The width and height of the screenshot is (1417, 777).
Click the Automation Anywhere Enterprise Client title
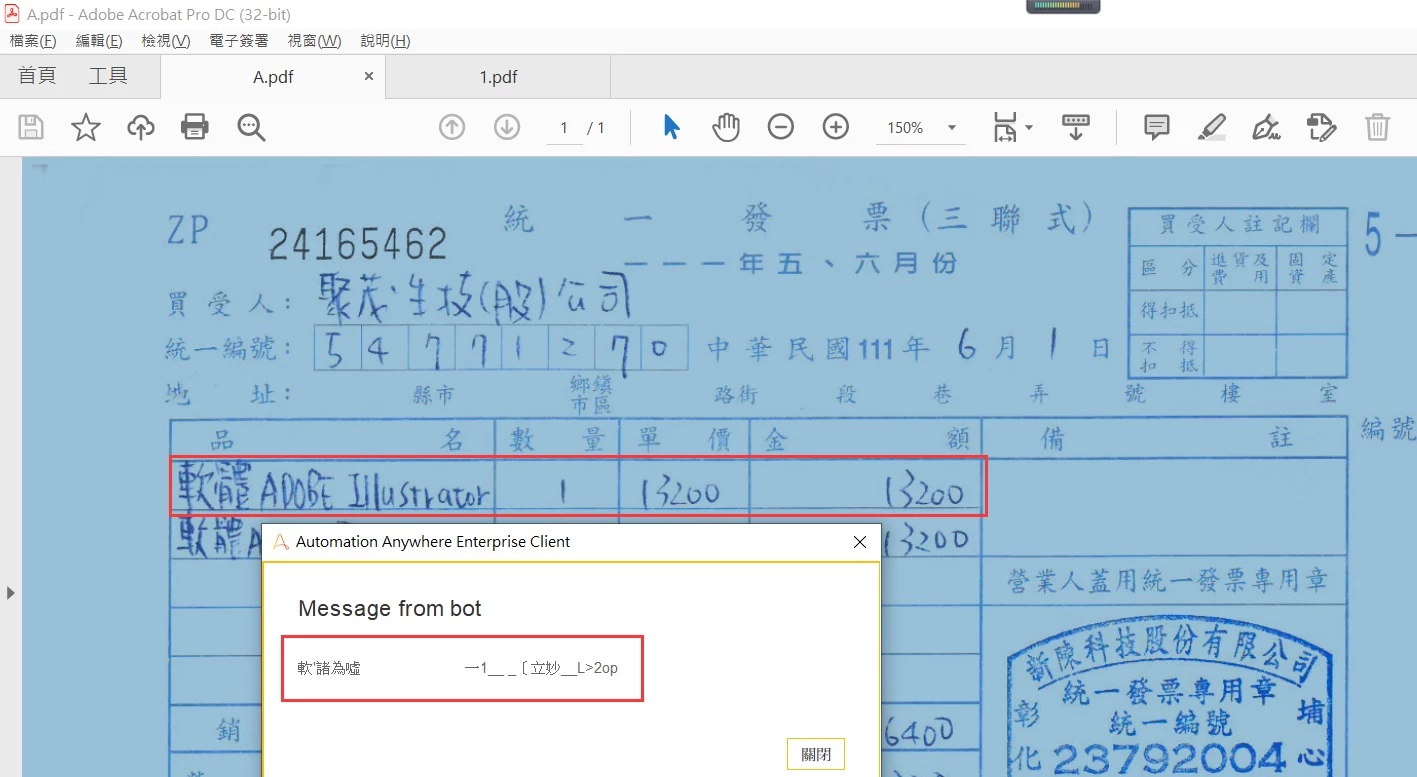click(433, 542)
